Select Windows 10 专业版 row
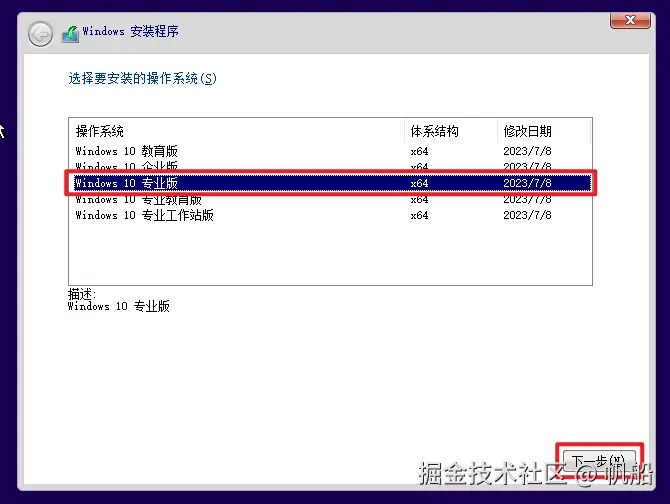The image size is (670, 504). (x=330, y=183)
